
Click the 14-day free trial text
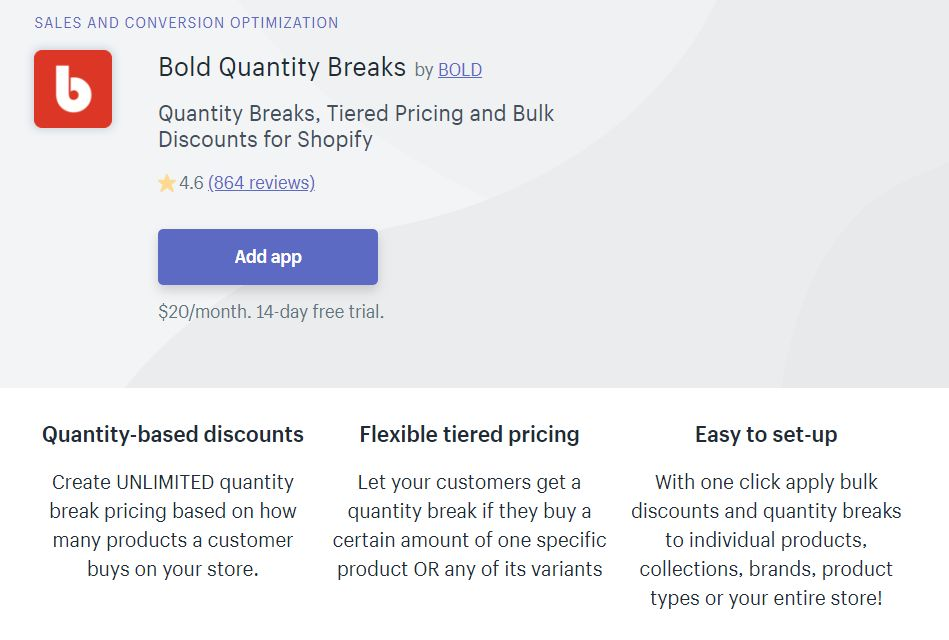[320, 312]
